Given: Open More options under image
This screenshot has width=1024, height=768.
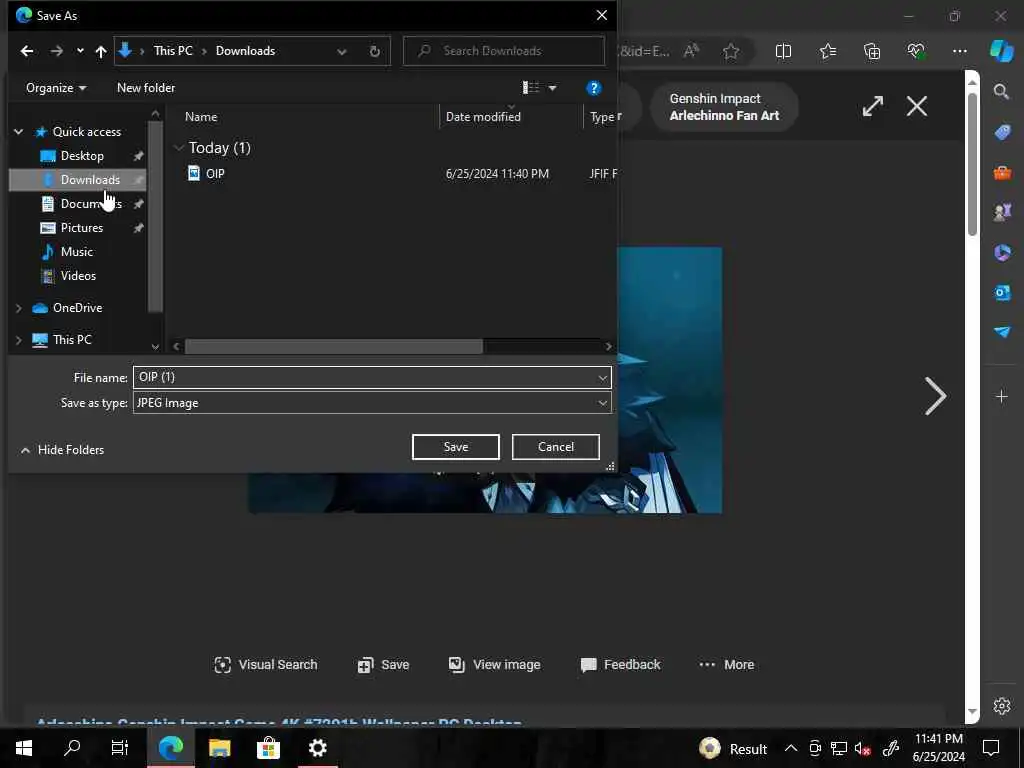Looking at the screenshot, I should [726, 665].
